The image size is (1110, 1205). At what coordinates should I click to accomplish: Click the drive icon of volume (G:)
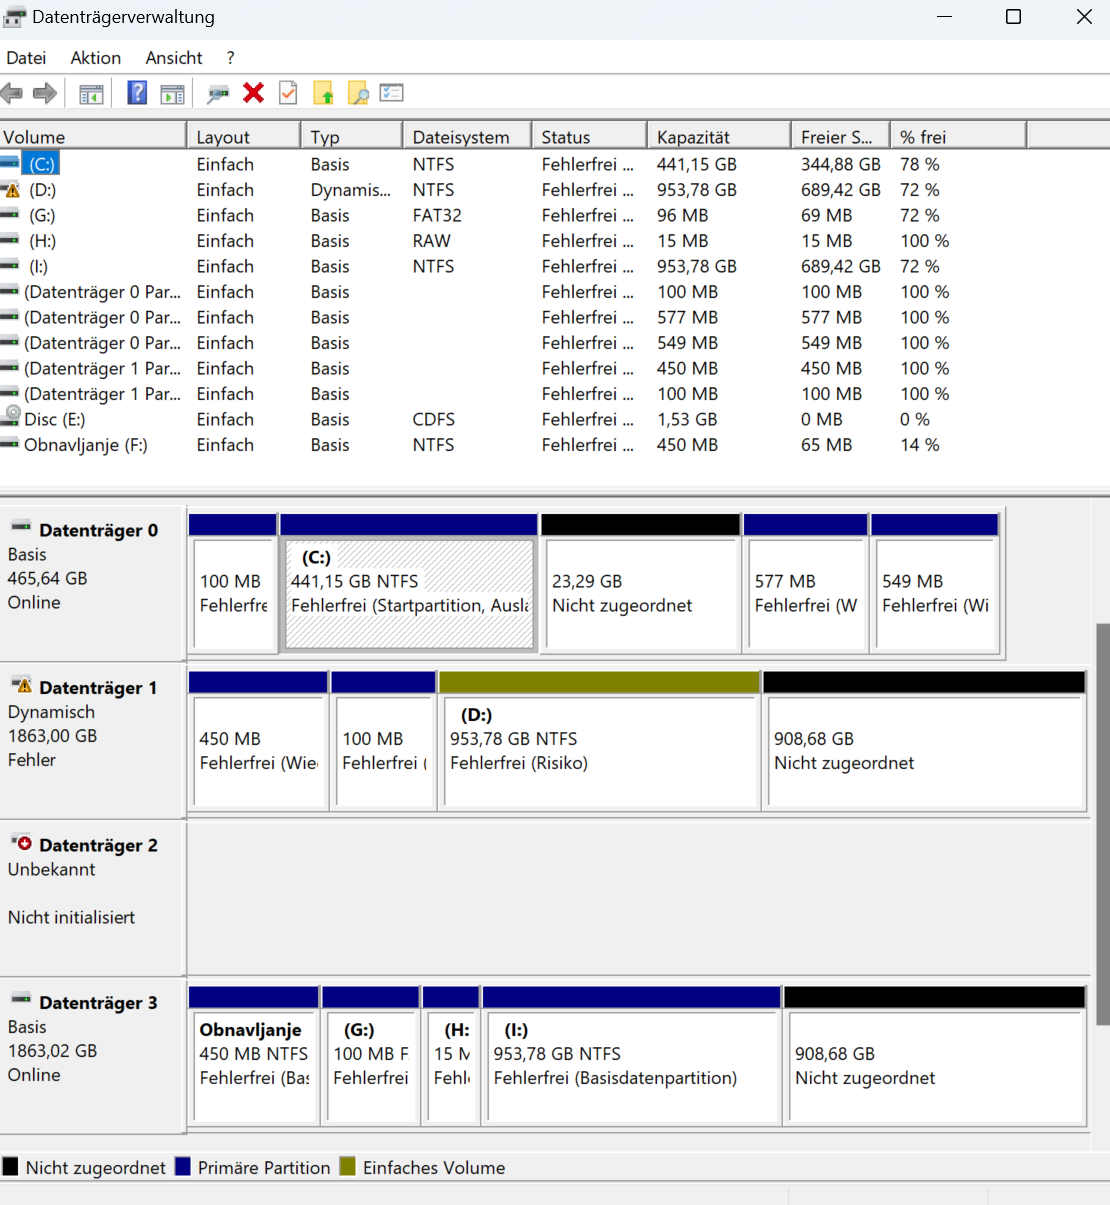10,215
